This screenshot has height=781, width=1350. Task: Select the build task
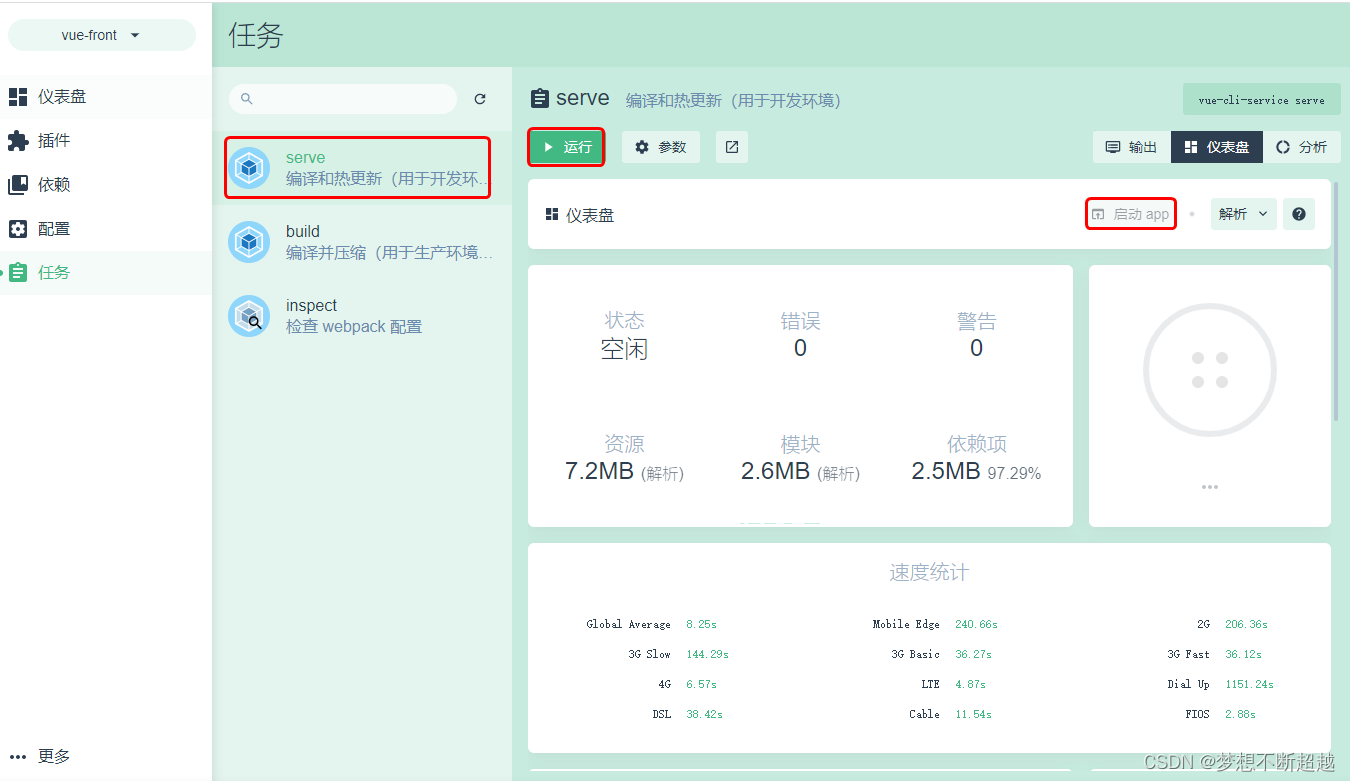362,242
